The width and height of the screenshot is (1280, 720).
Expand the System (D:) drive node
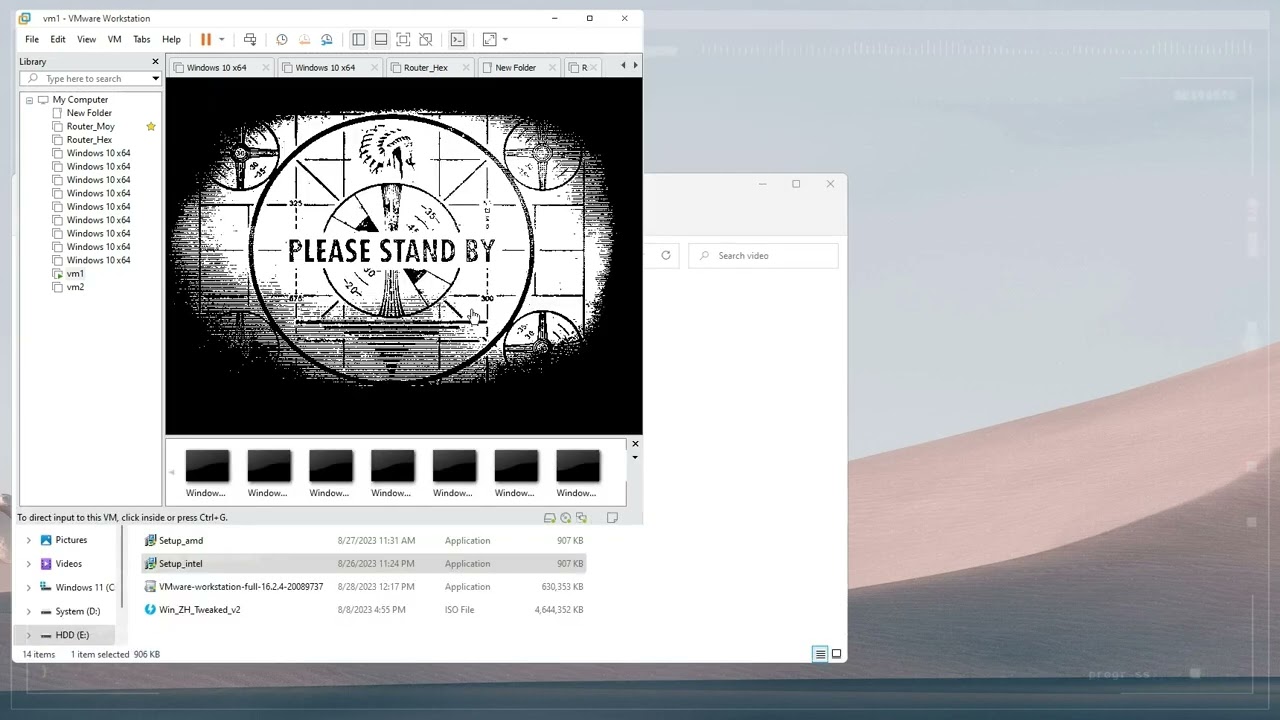pyautogui.click(x=28, y=611)
